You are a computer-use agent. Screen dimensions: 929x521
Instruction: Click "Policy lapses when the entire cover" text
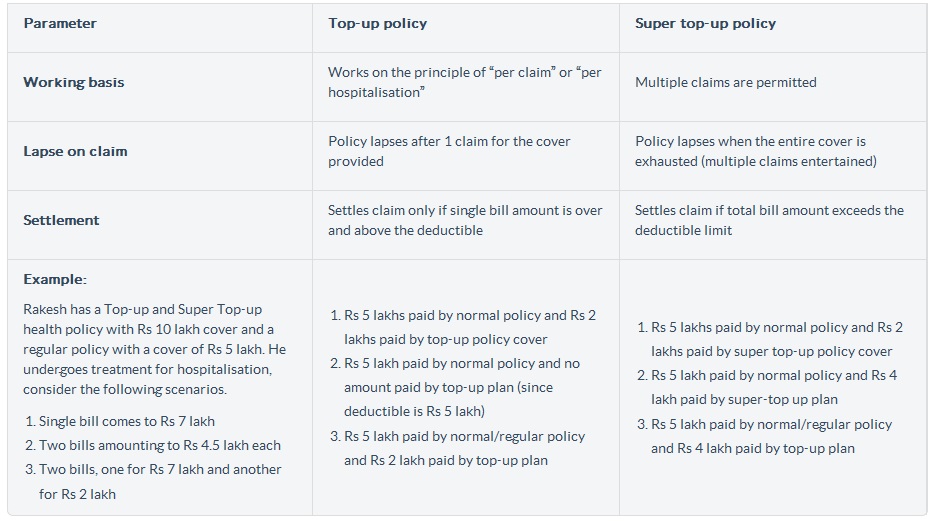point(750,151)
